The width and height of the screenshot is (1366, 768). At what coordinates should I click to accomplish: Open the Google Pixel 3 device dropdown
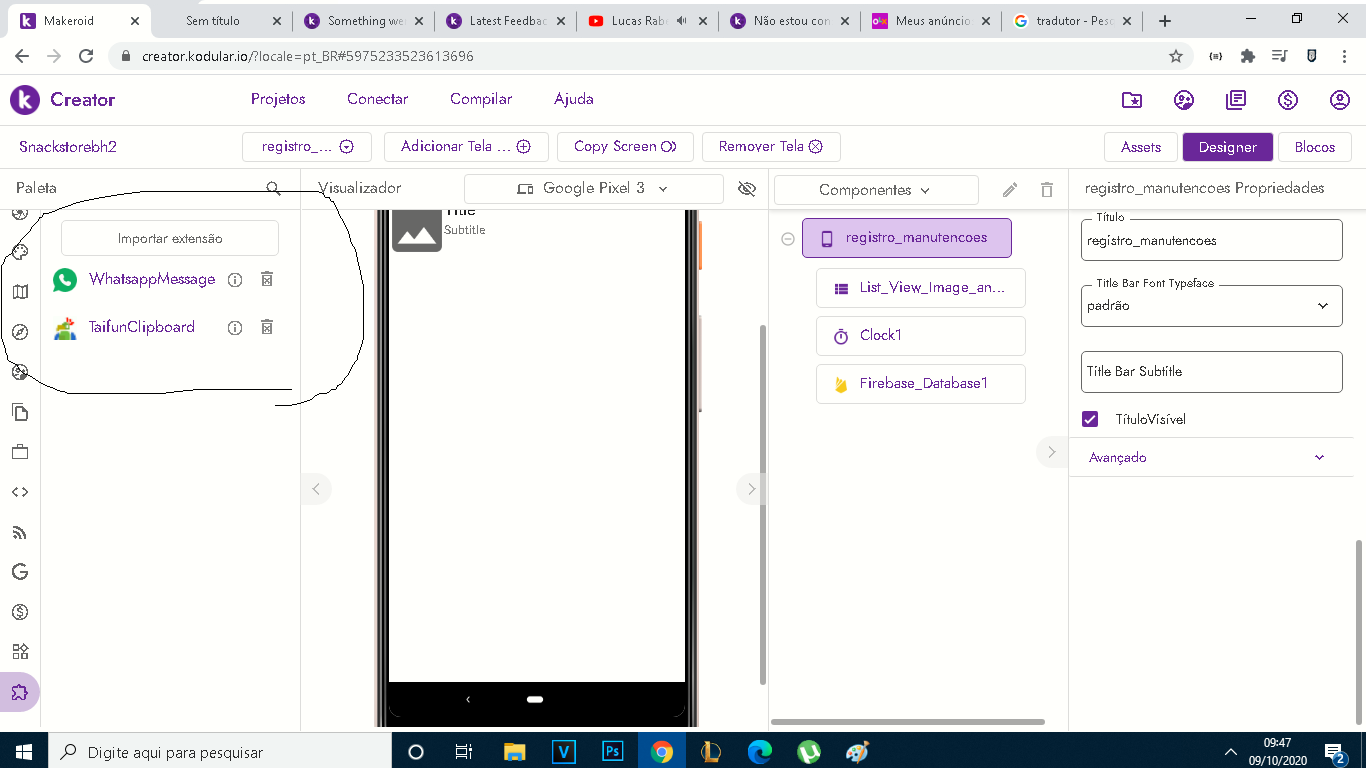[x=593, y=189]
